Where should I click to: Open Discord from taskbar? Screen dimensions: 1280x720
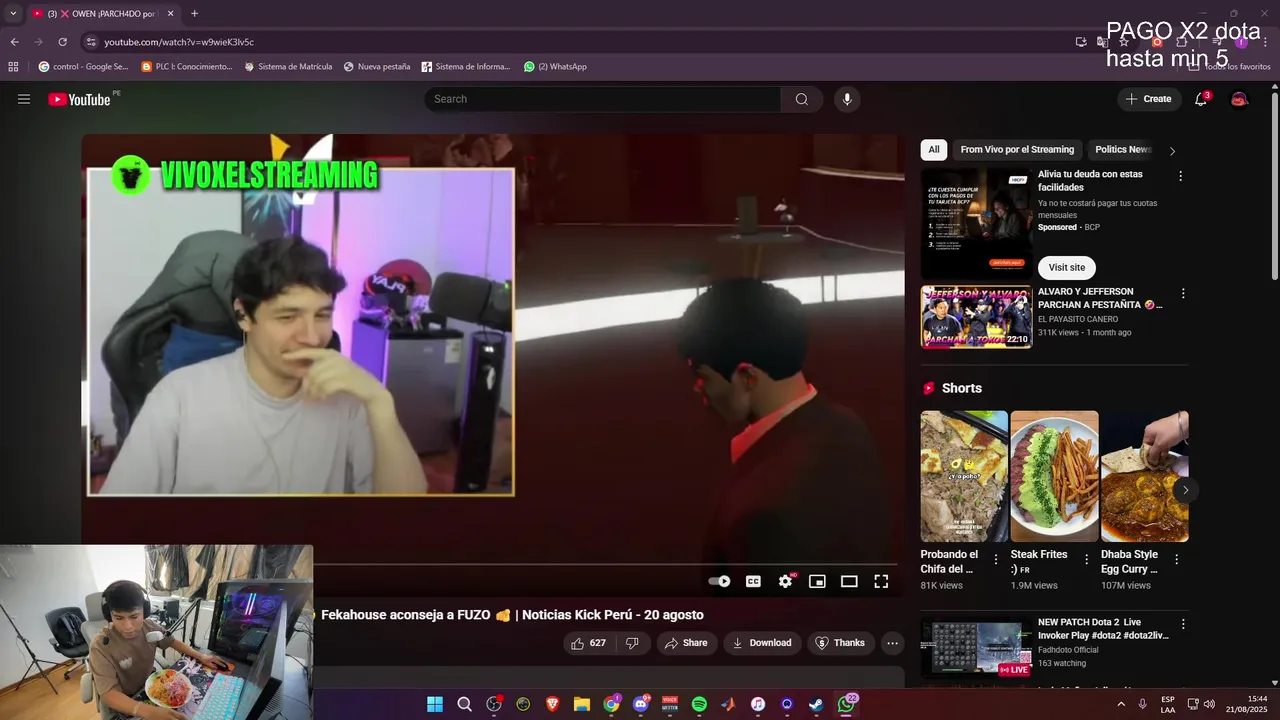point(640,704)
